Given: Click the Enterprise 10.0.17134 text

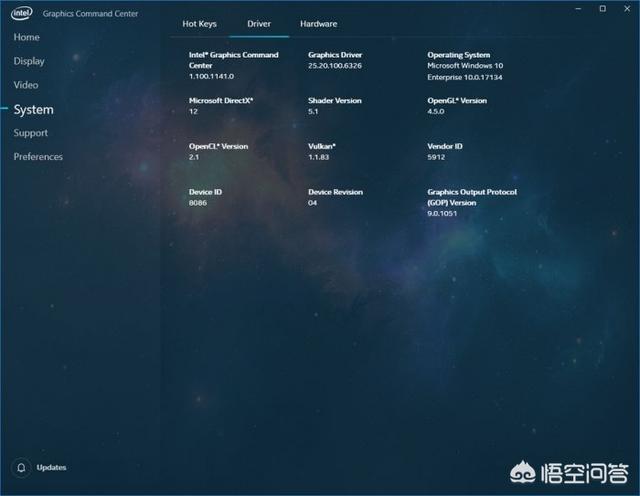Looking at the screenshot, I should (x=465, y=78).
